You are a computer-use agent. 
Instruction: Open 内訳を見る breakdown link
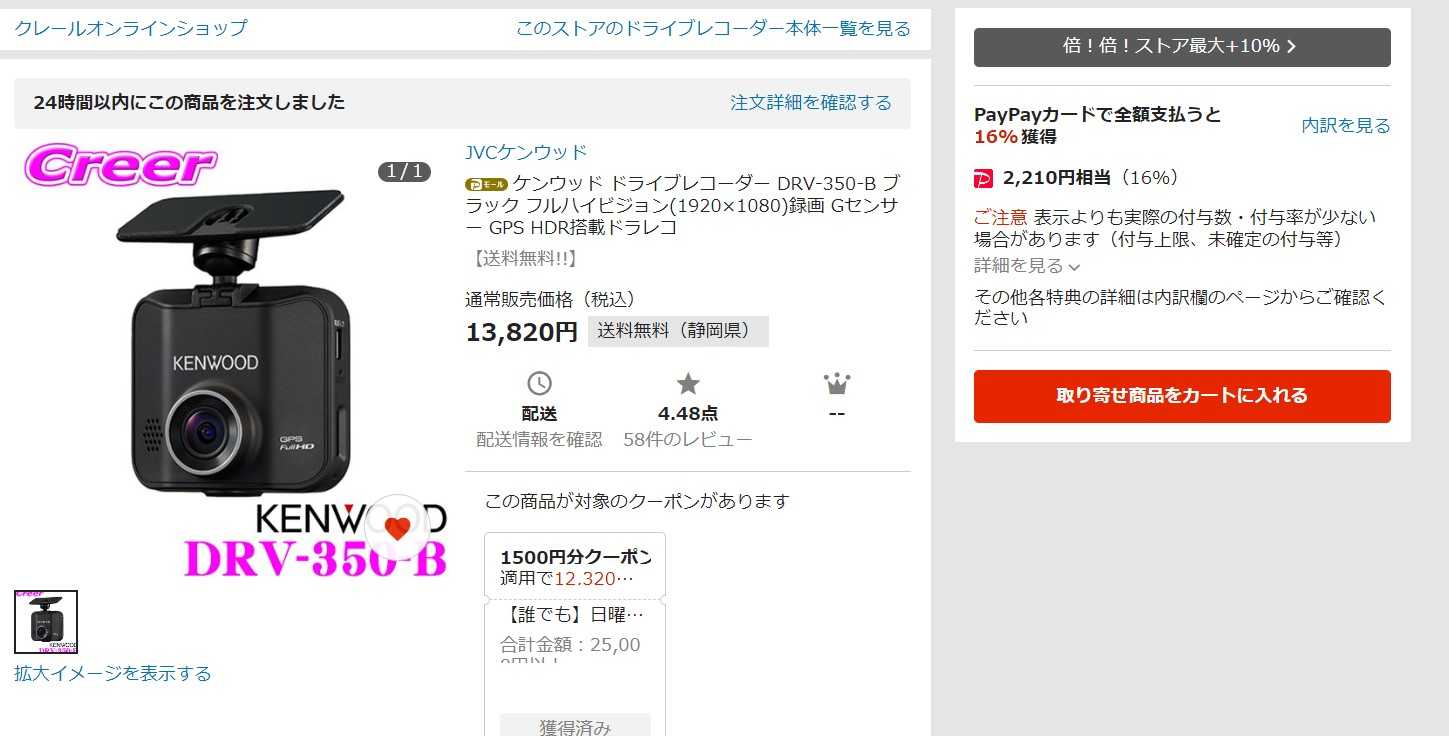point(1346,126)
